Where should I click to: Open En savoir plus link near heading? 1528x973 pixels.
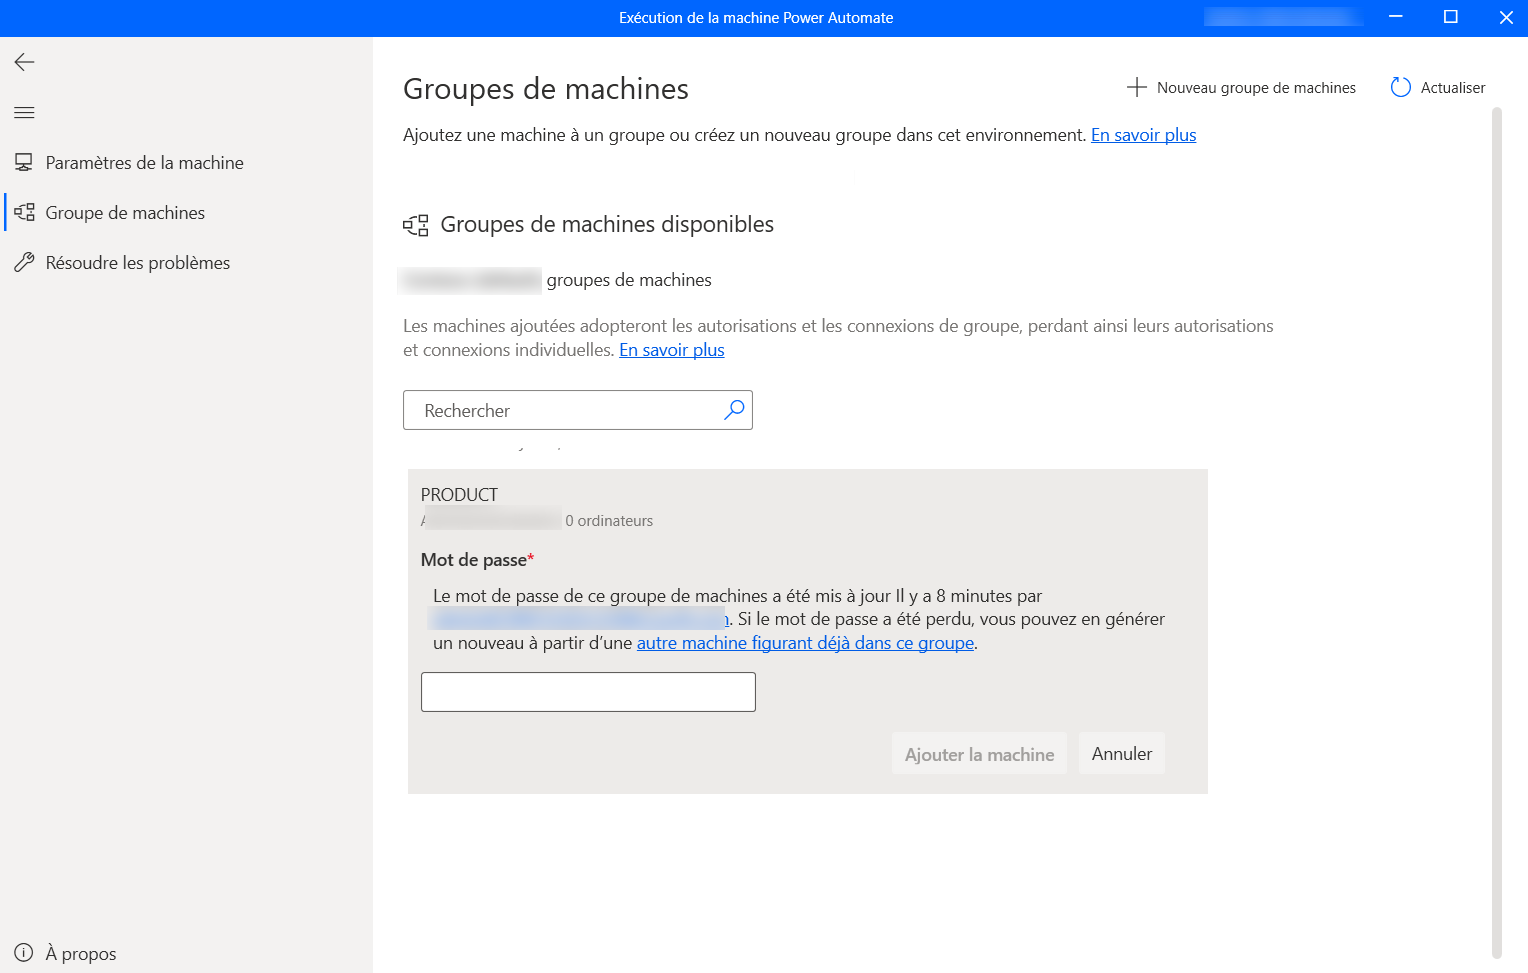coord(1143,135)
